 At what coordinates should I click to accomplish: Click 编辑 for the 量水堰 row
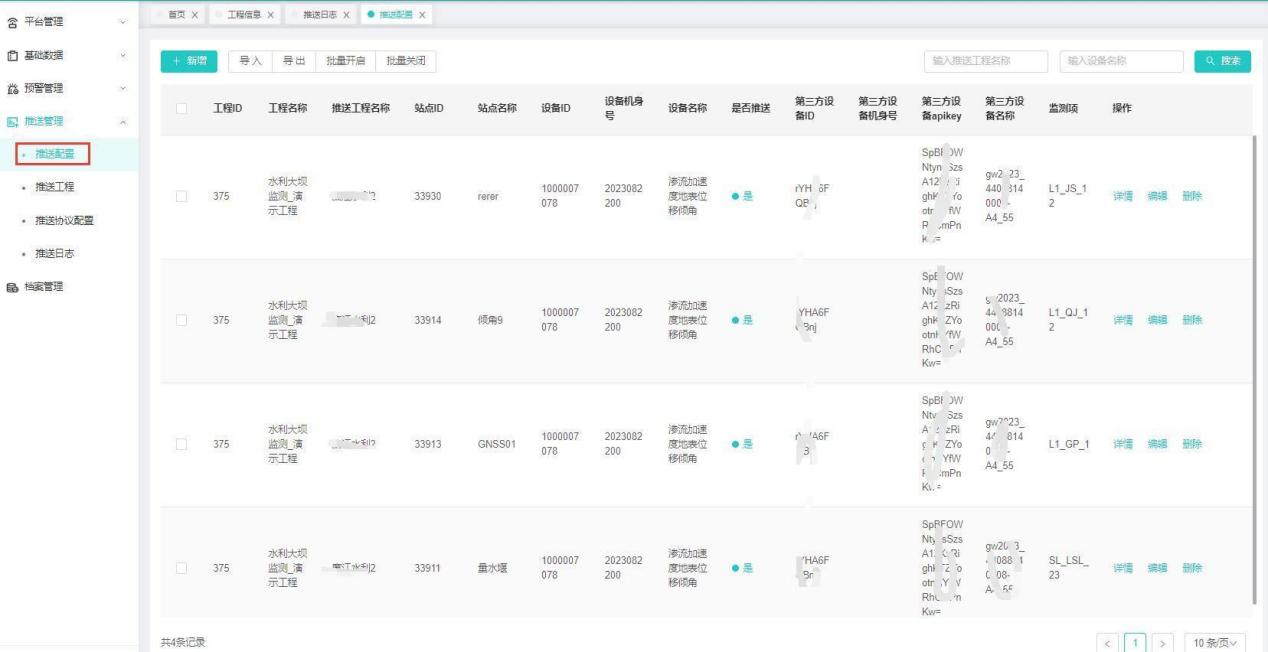click(1157, 568)
